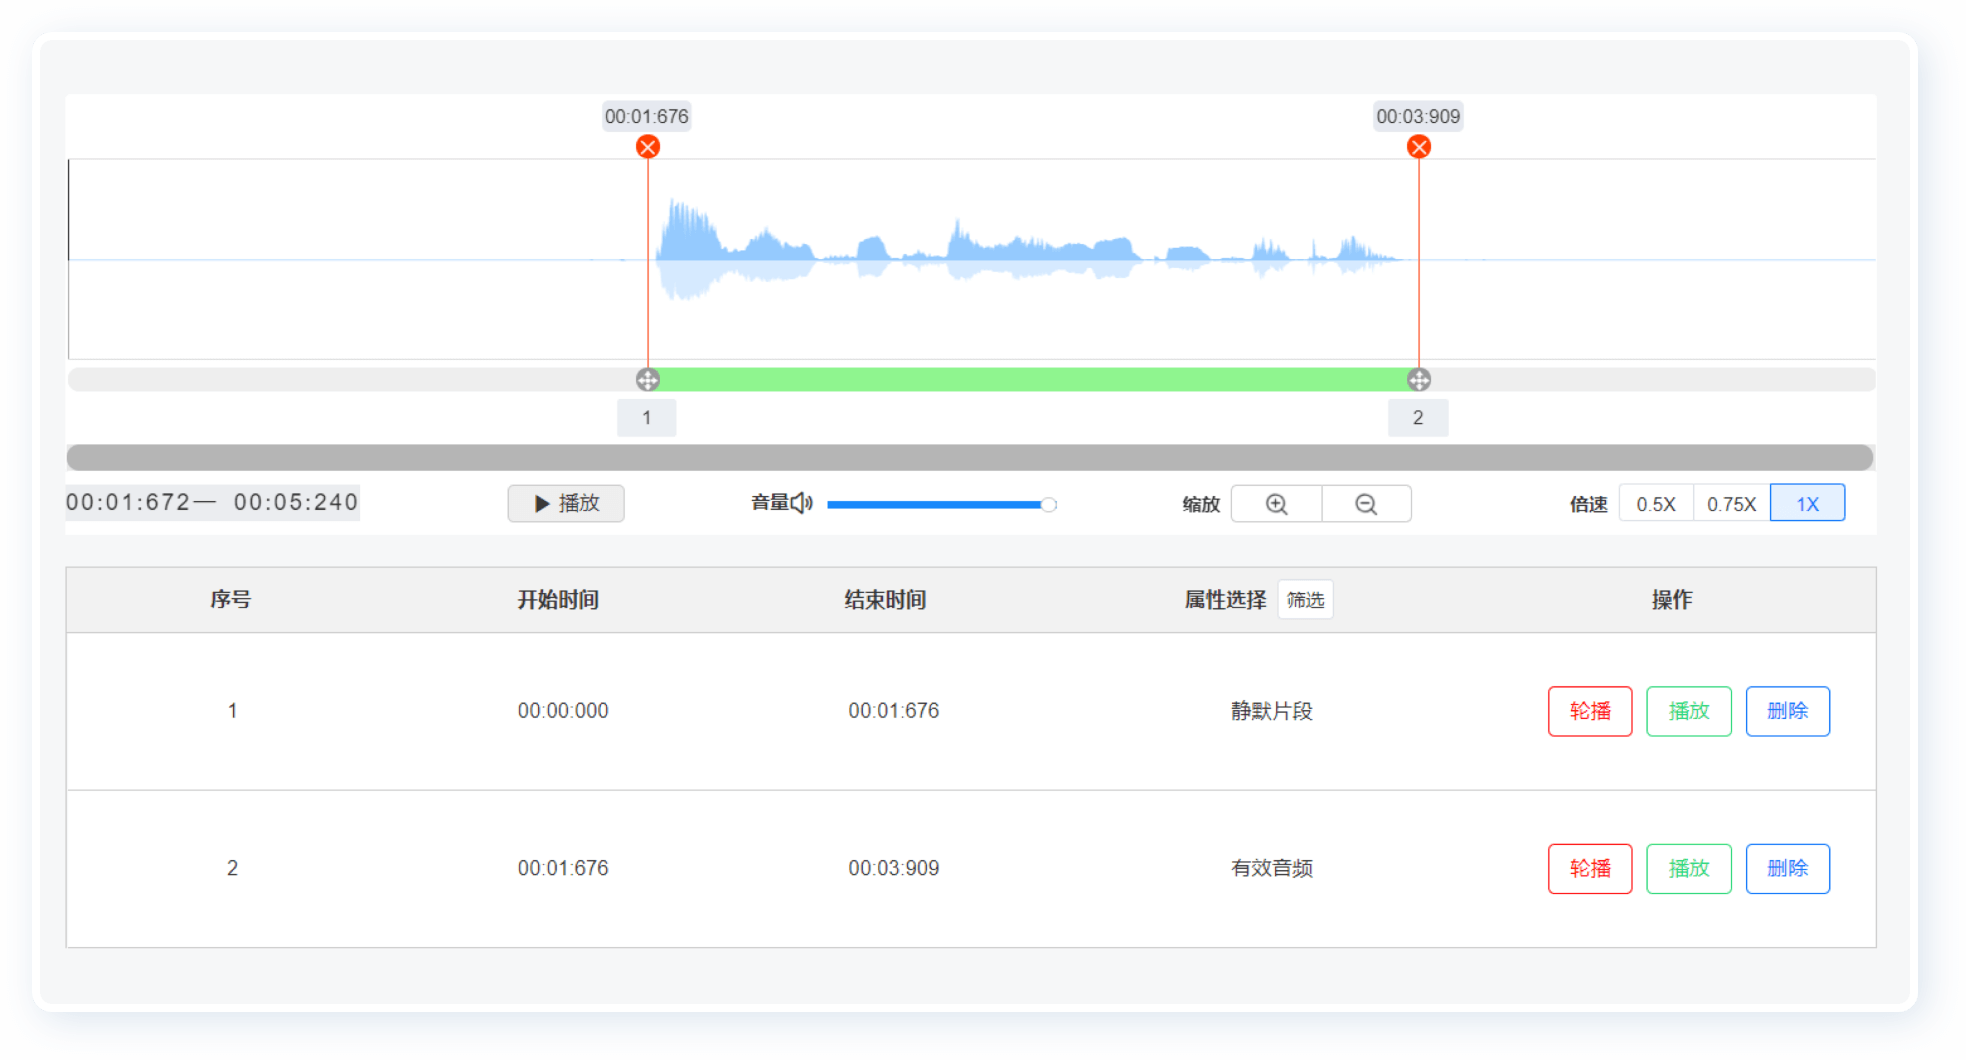Image resolution: width=1966 pixels, height=1060 pixels.
Task: Click the volume speaker icon
Action: 801,503
